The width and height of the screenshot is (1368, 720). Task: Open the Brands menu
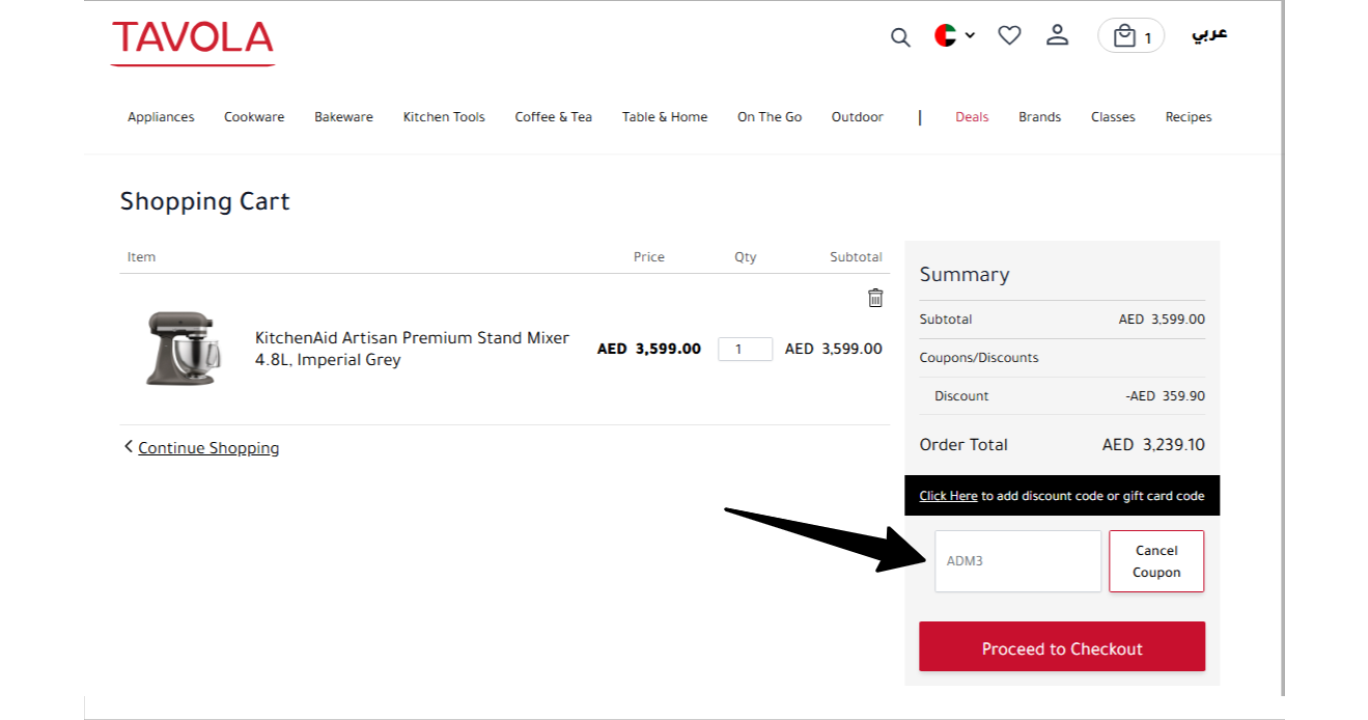[x=1040, y=117]
